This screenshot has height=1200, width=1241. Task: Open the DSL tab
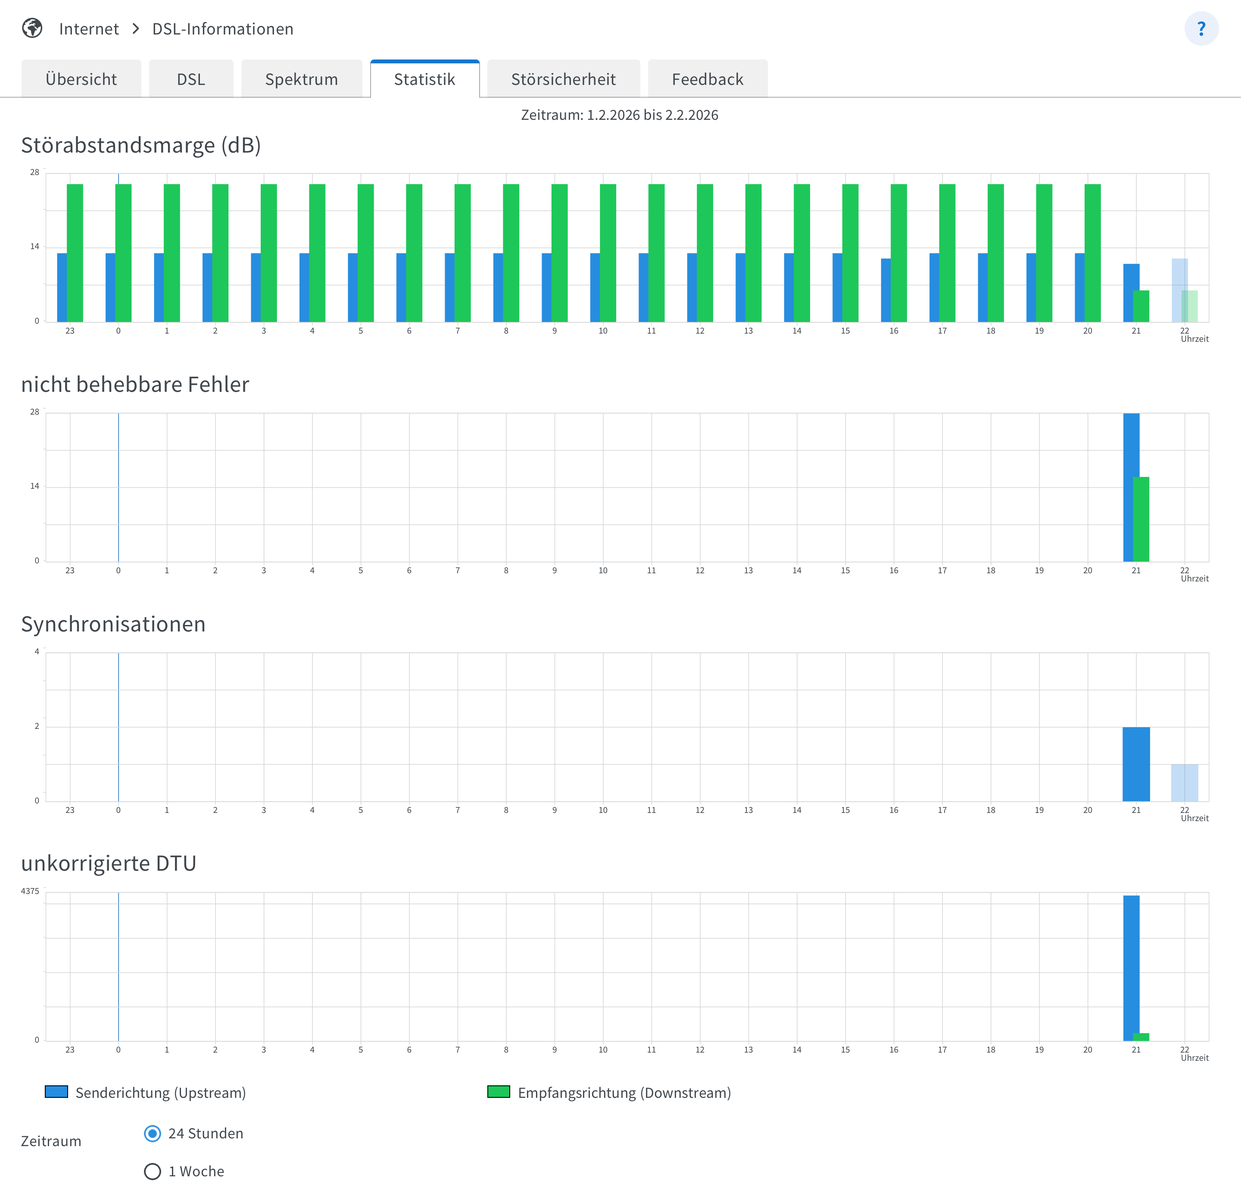(191, 79)
